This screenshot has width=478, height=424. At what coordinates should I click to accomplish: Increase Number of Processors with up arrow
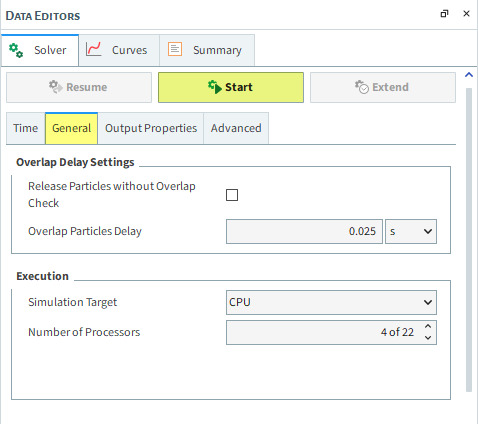(428, 326)
